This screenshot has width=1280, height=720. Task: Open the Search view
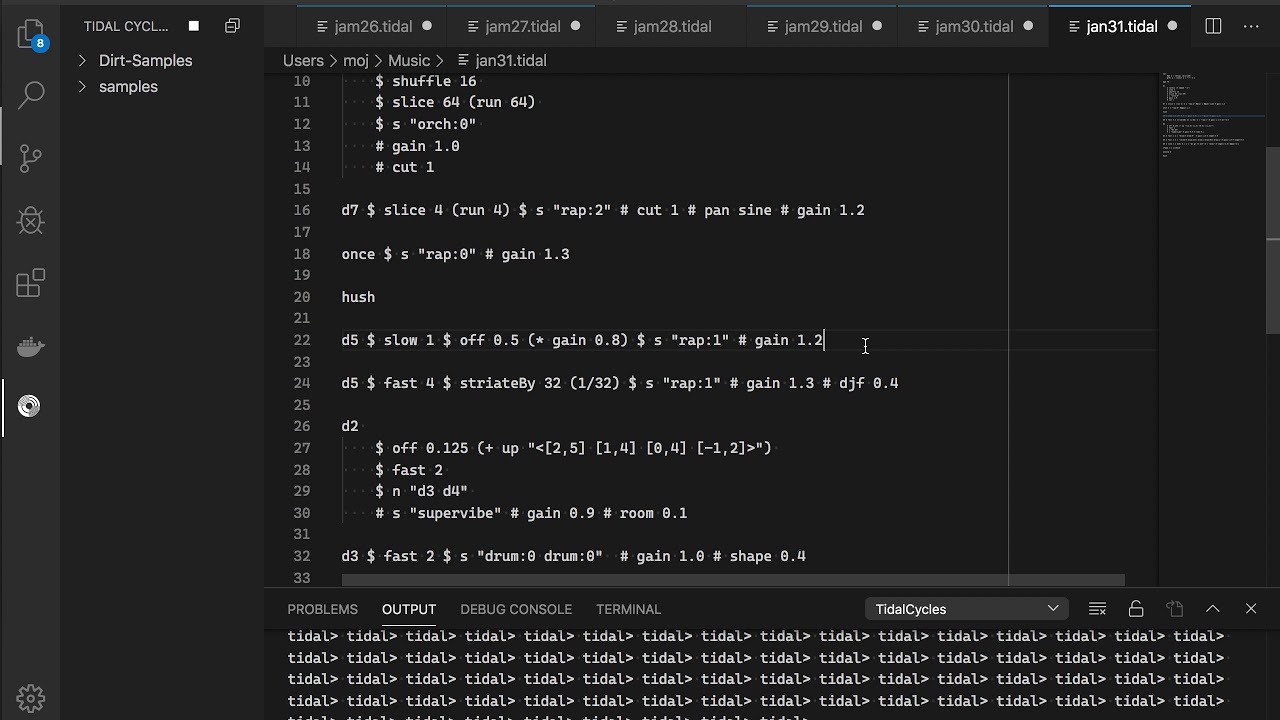pyautogui.click(x=31, y=96)
